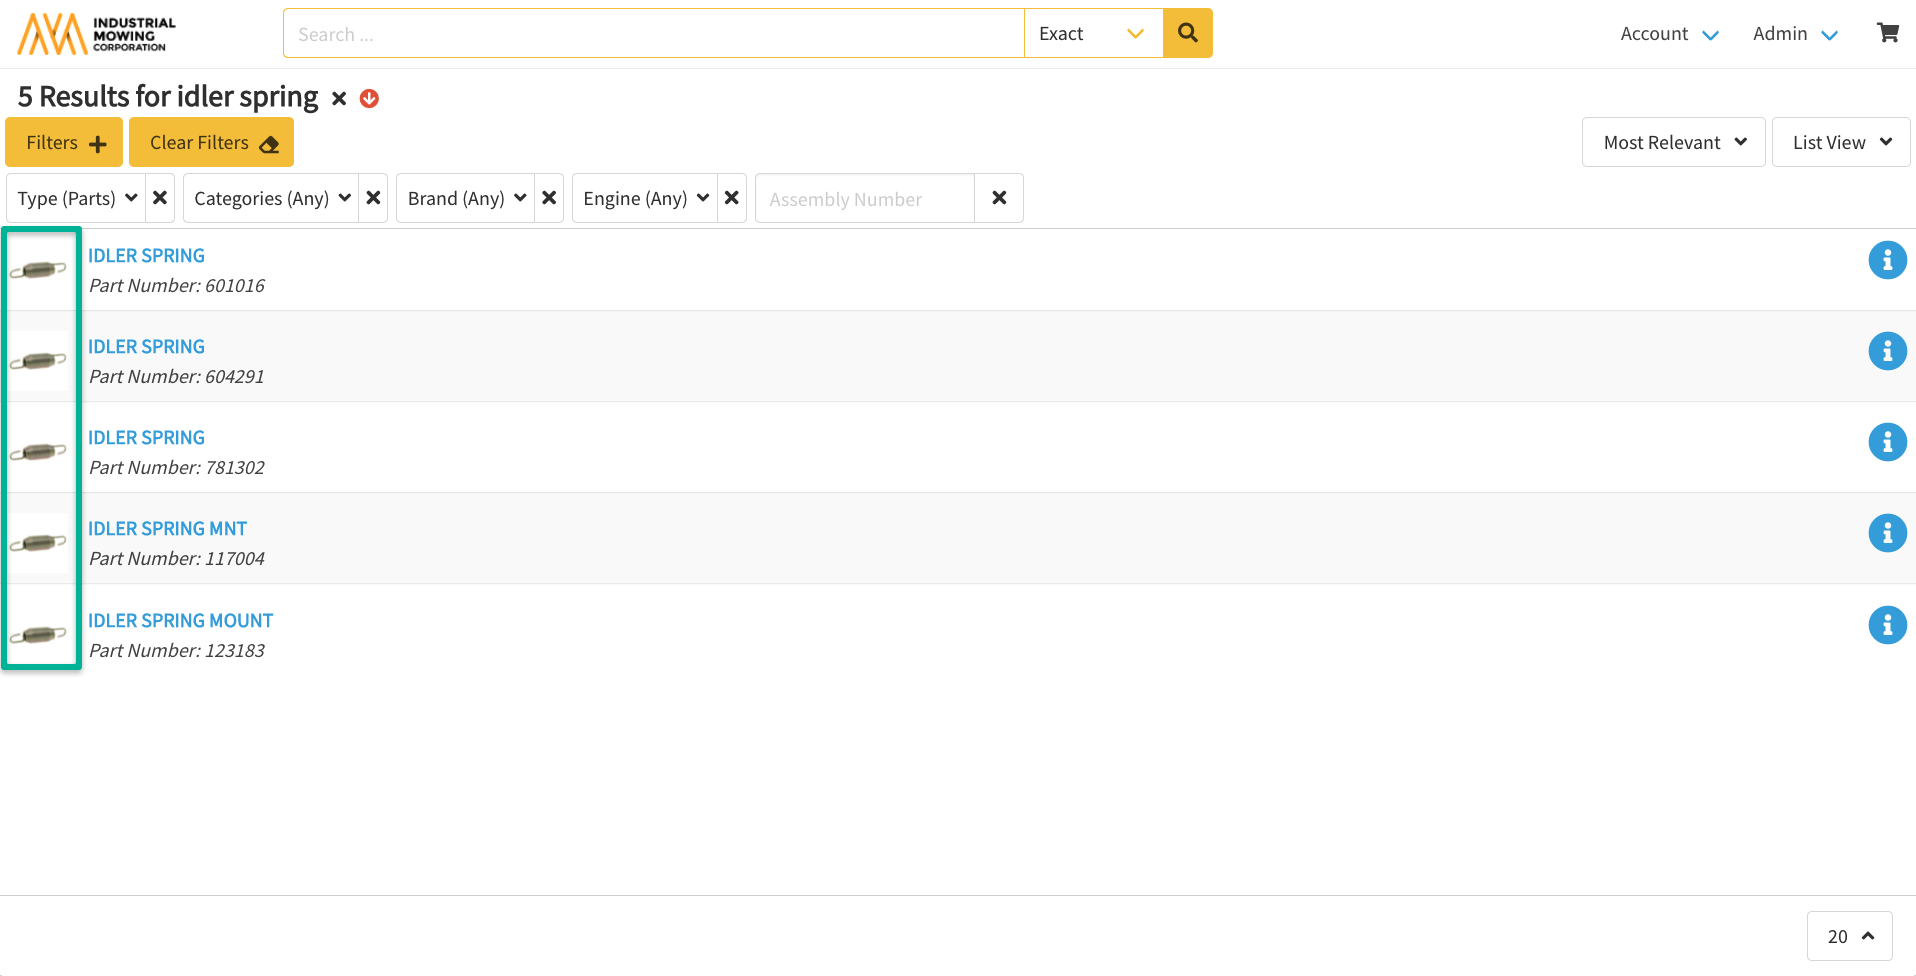This screenshot has height=976, width=1916.
Task: Click the red download arrow beside results heading
Action: coord(369,98)
